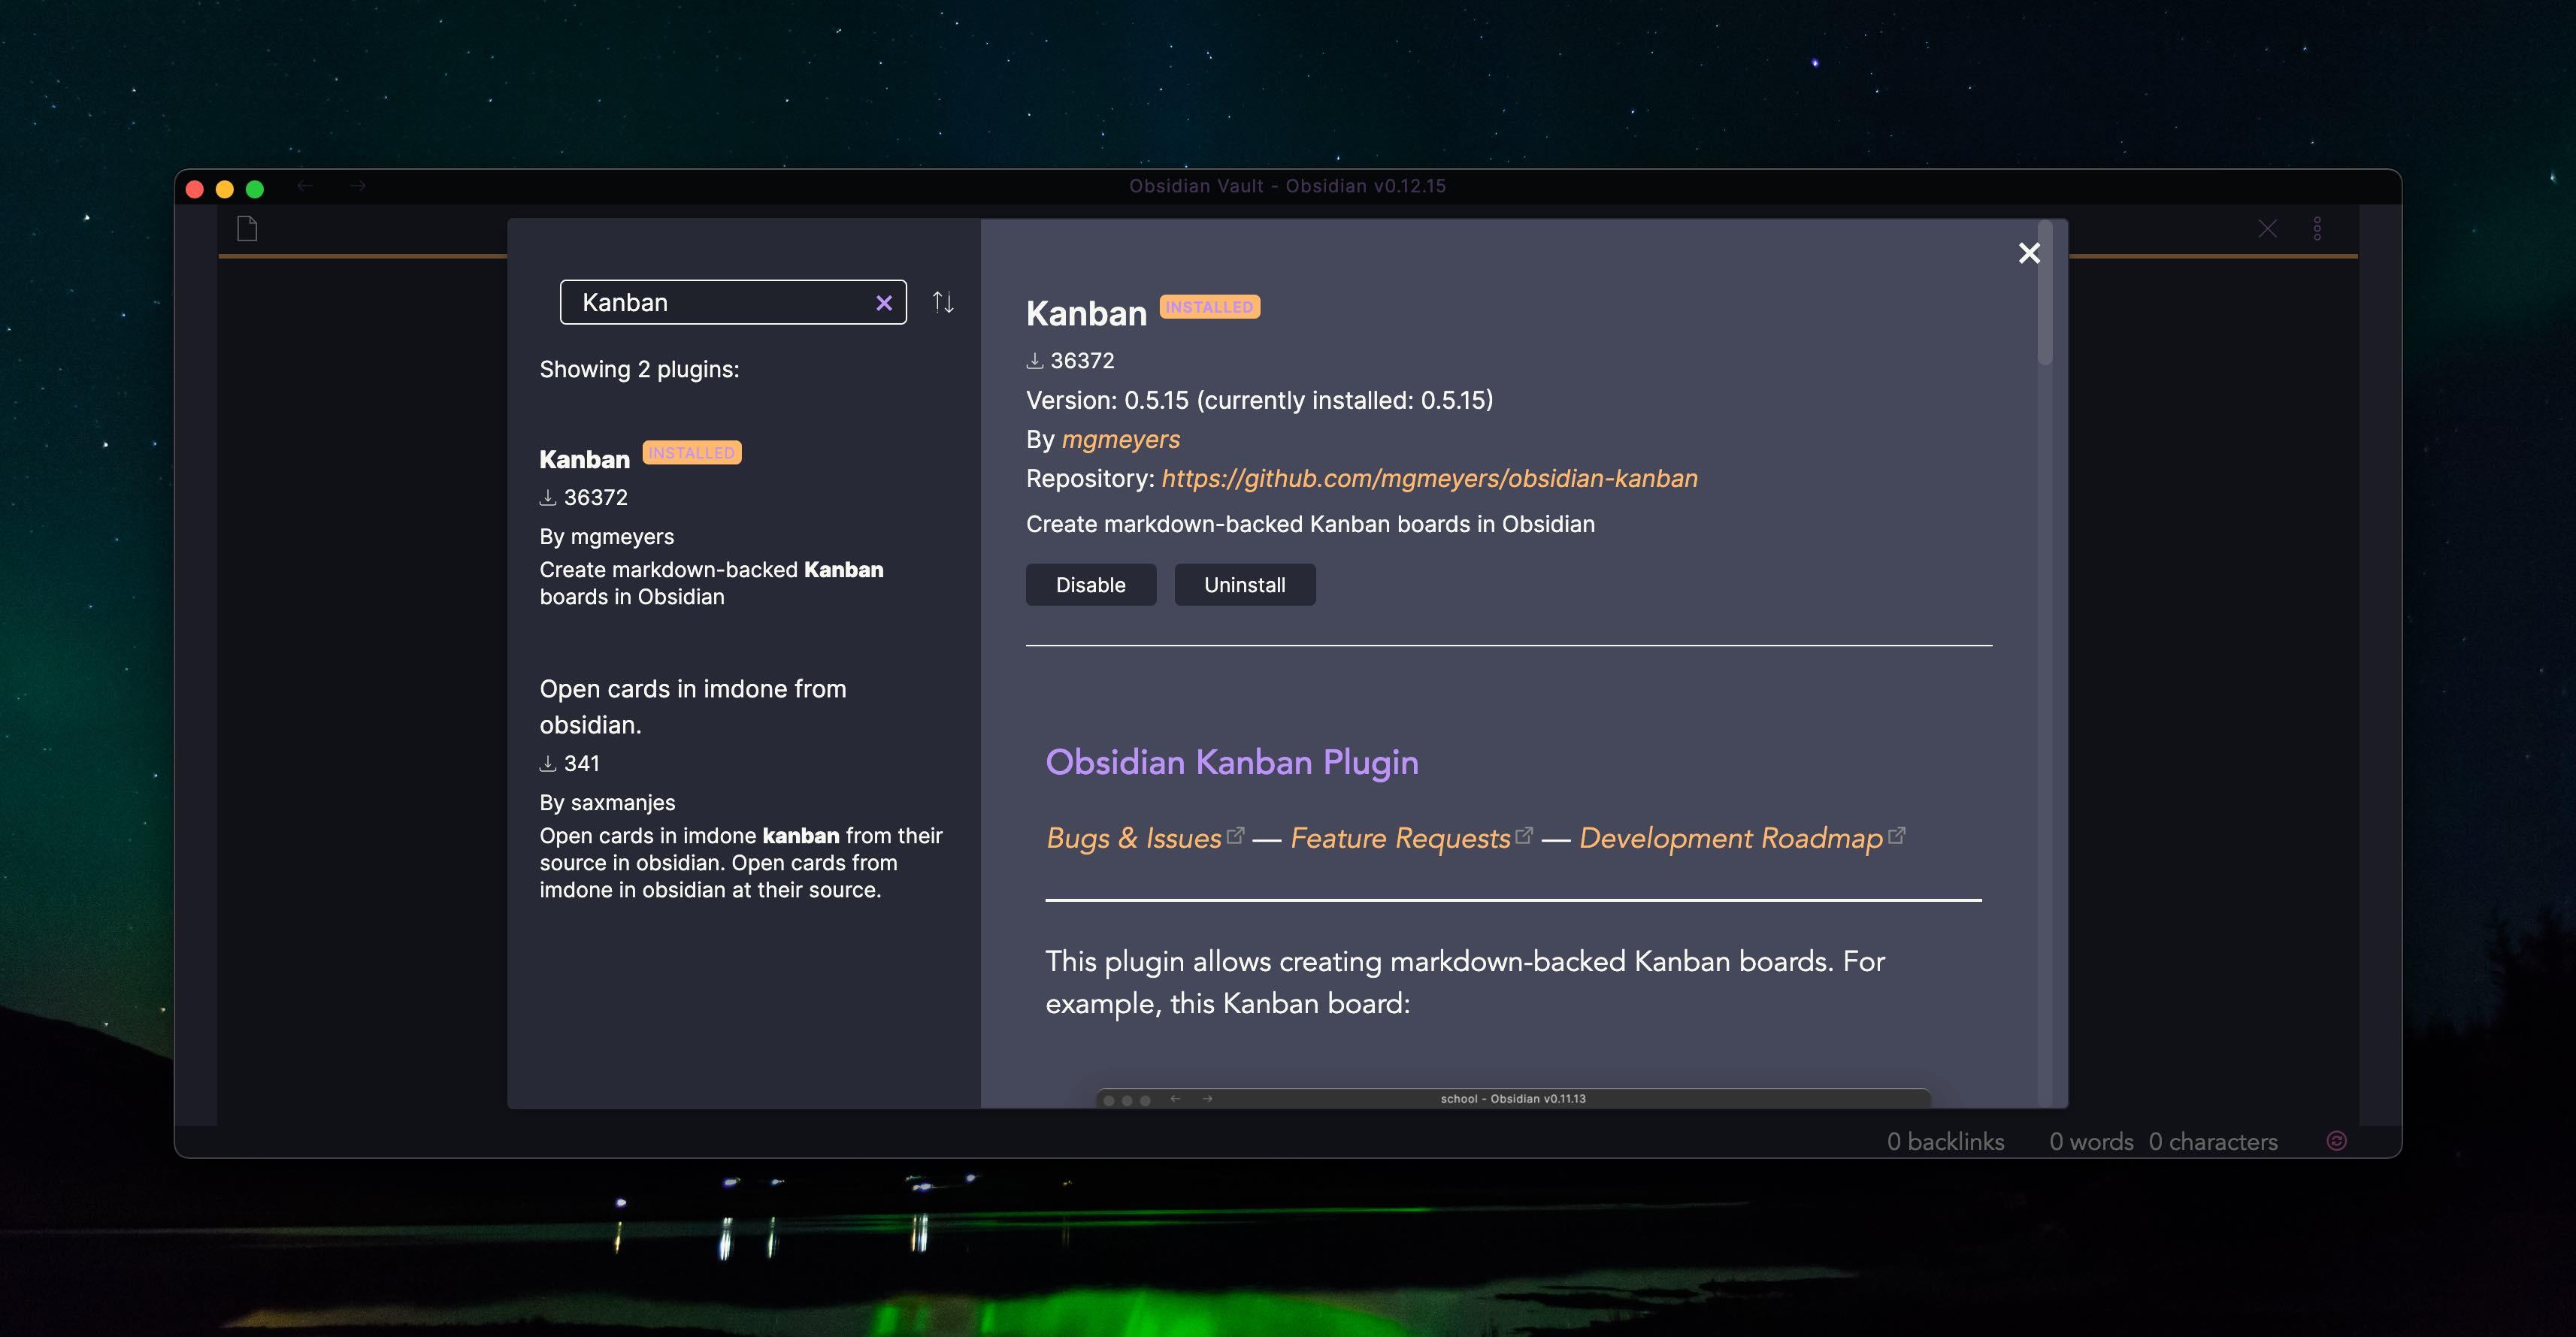This screenshot has width=2576, height=1337.
Task: Open the Bugs & Issues link
Action: click(x=1134, y=838)
